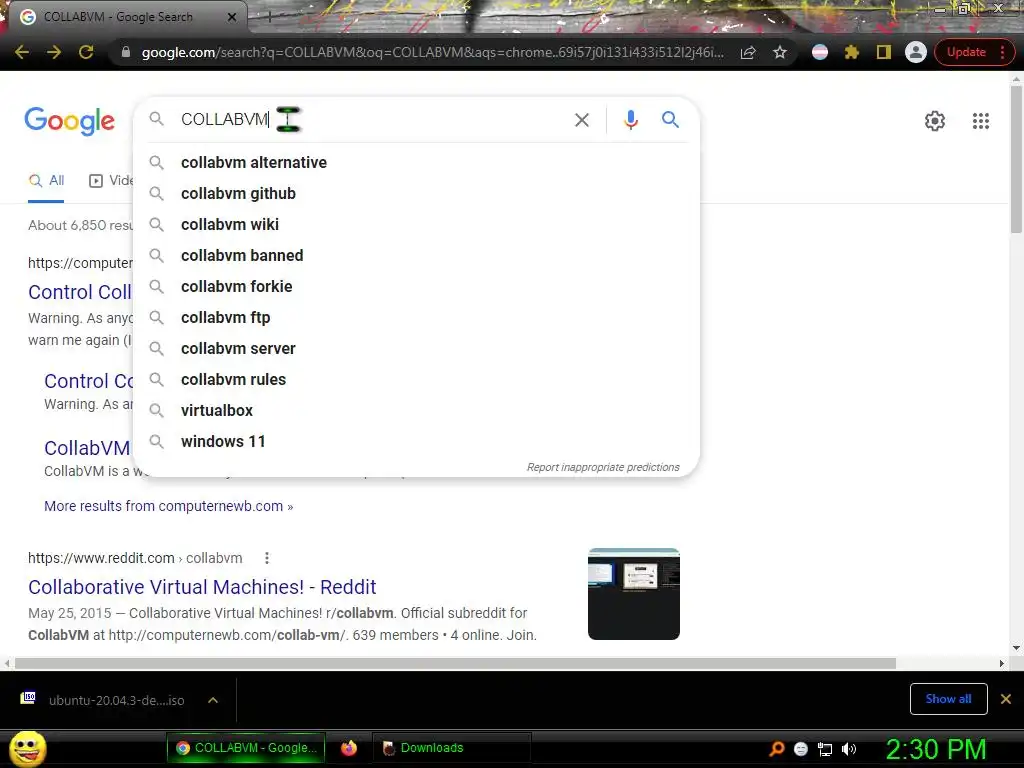1024x768 pixels.
Task: Click the horizontal scrollbar thumb
Action: pos(455,663)
